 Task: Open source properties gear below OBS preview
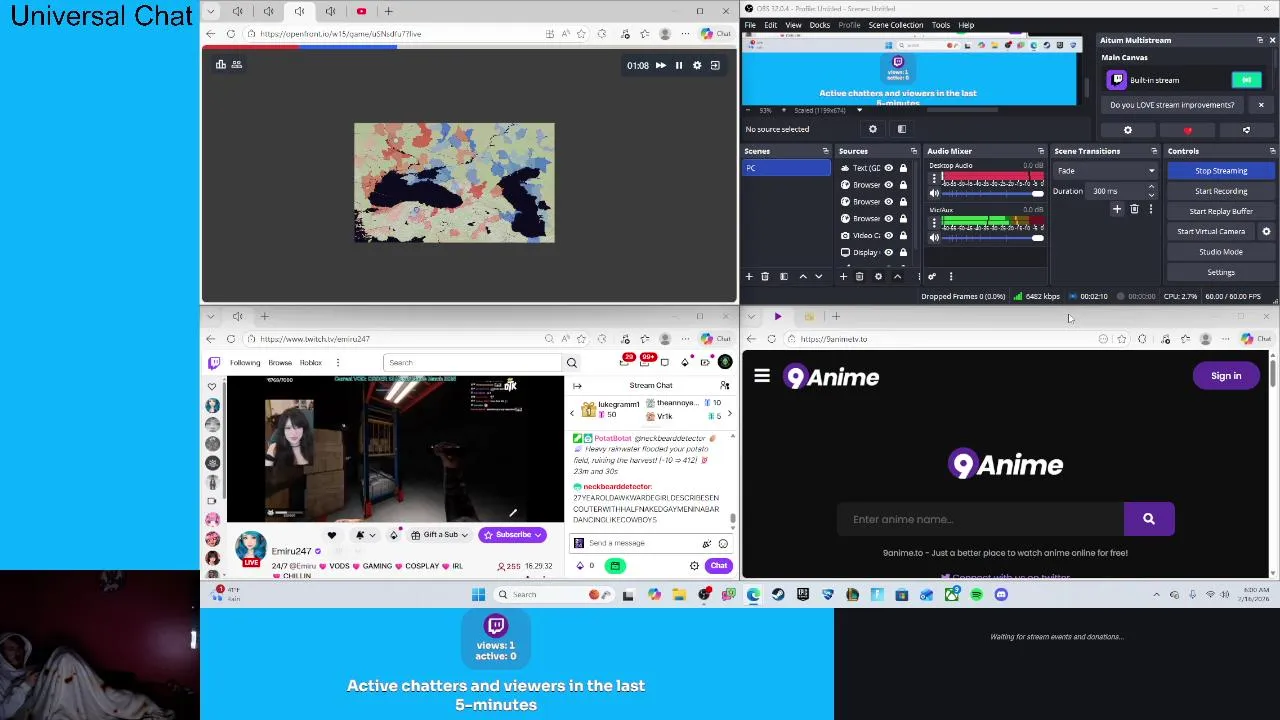(873, 129)
